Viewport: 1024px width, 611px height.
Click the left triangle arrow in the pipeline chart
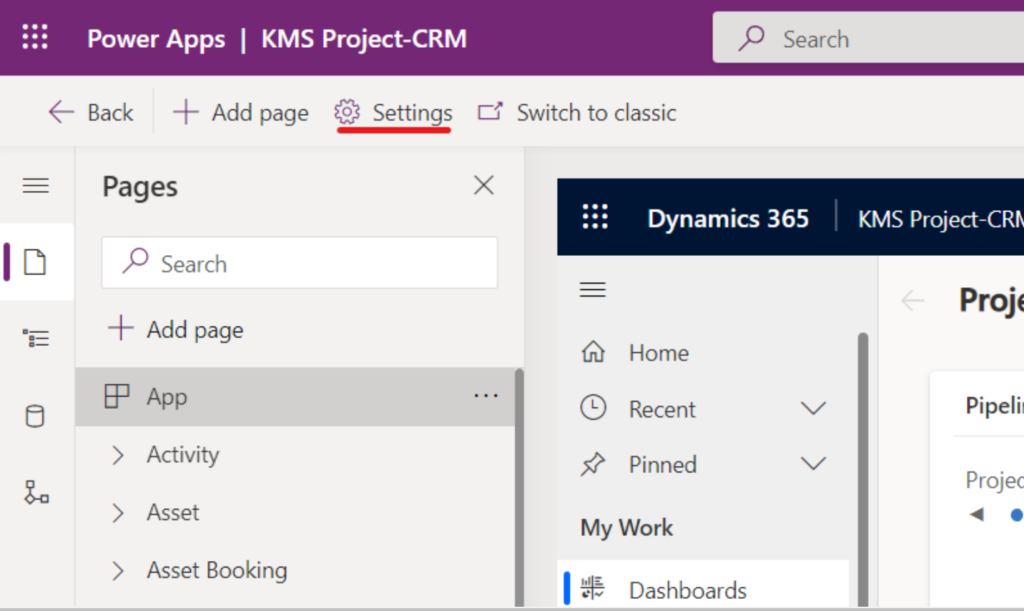click(x=977, y=514)
